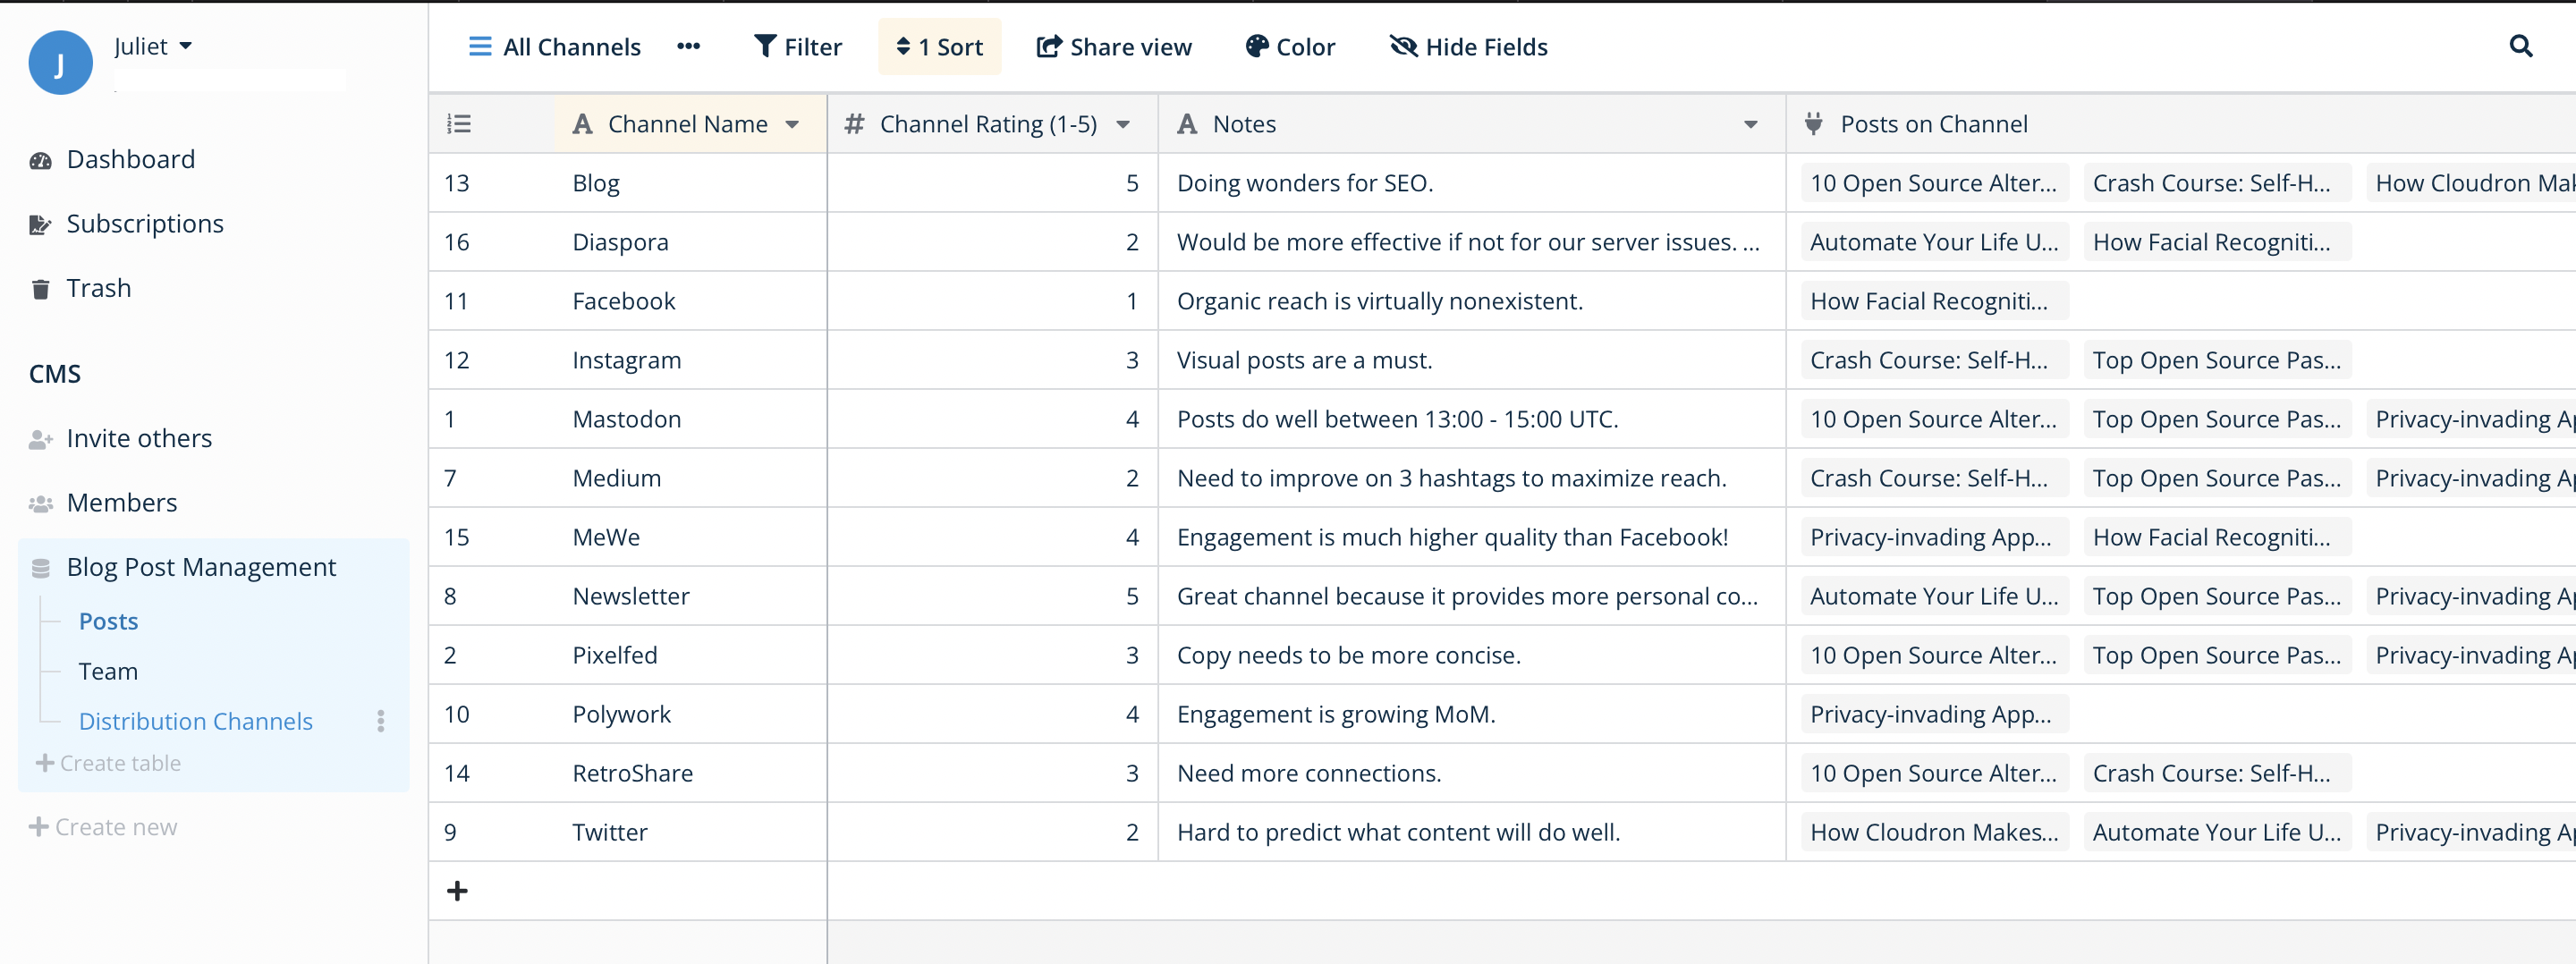Image resolution: width=2576 pixels, height=964 pixels.
Task: Open the 1 Sort settings
Action: click(x=939, y=47)
